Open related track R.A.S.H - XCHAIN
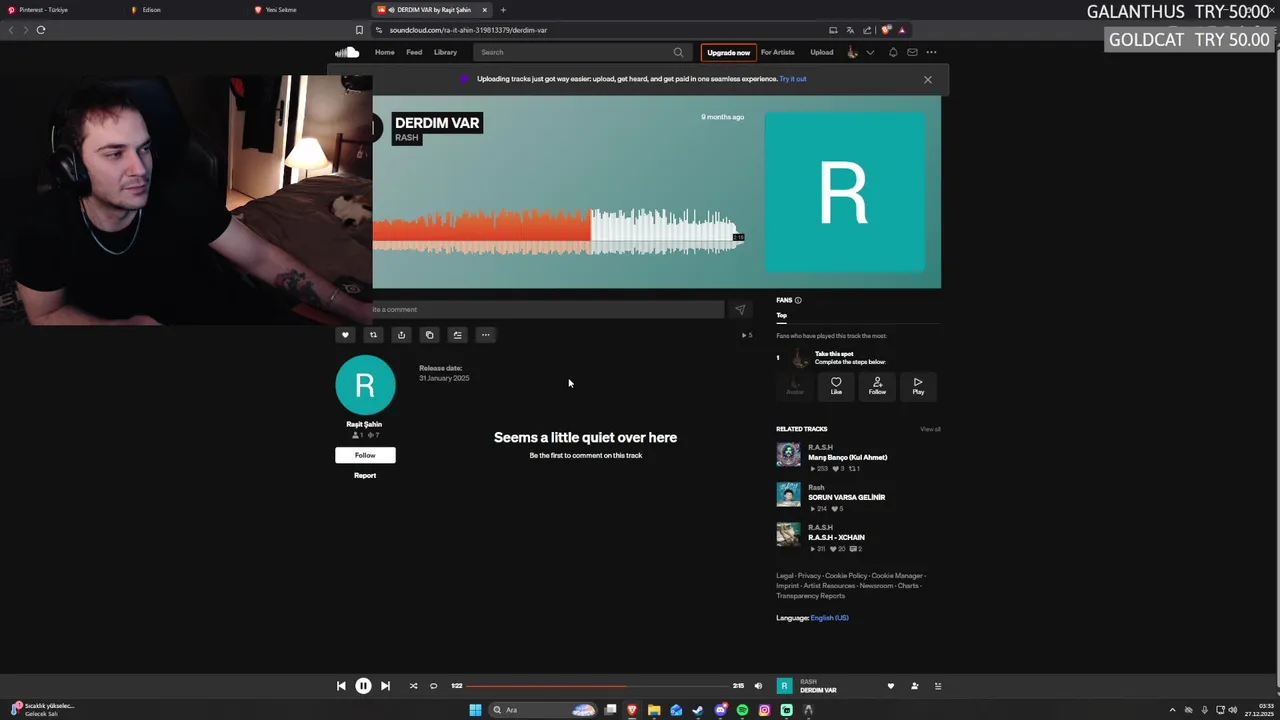This screenshot has height=720, width=1280. (x=836, y=537)
